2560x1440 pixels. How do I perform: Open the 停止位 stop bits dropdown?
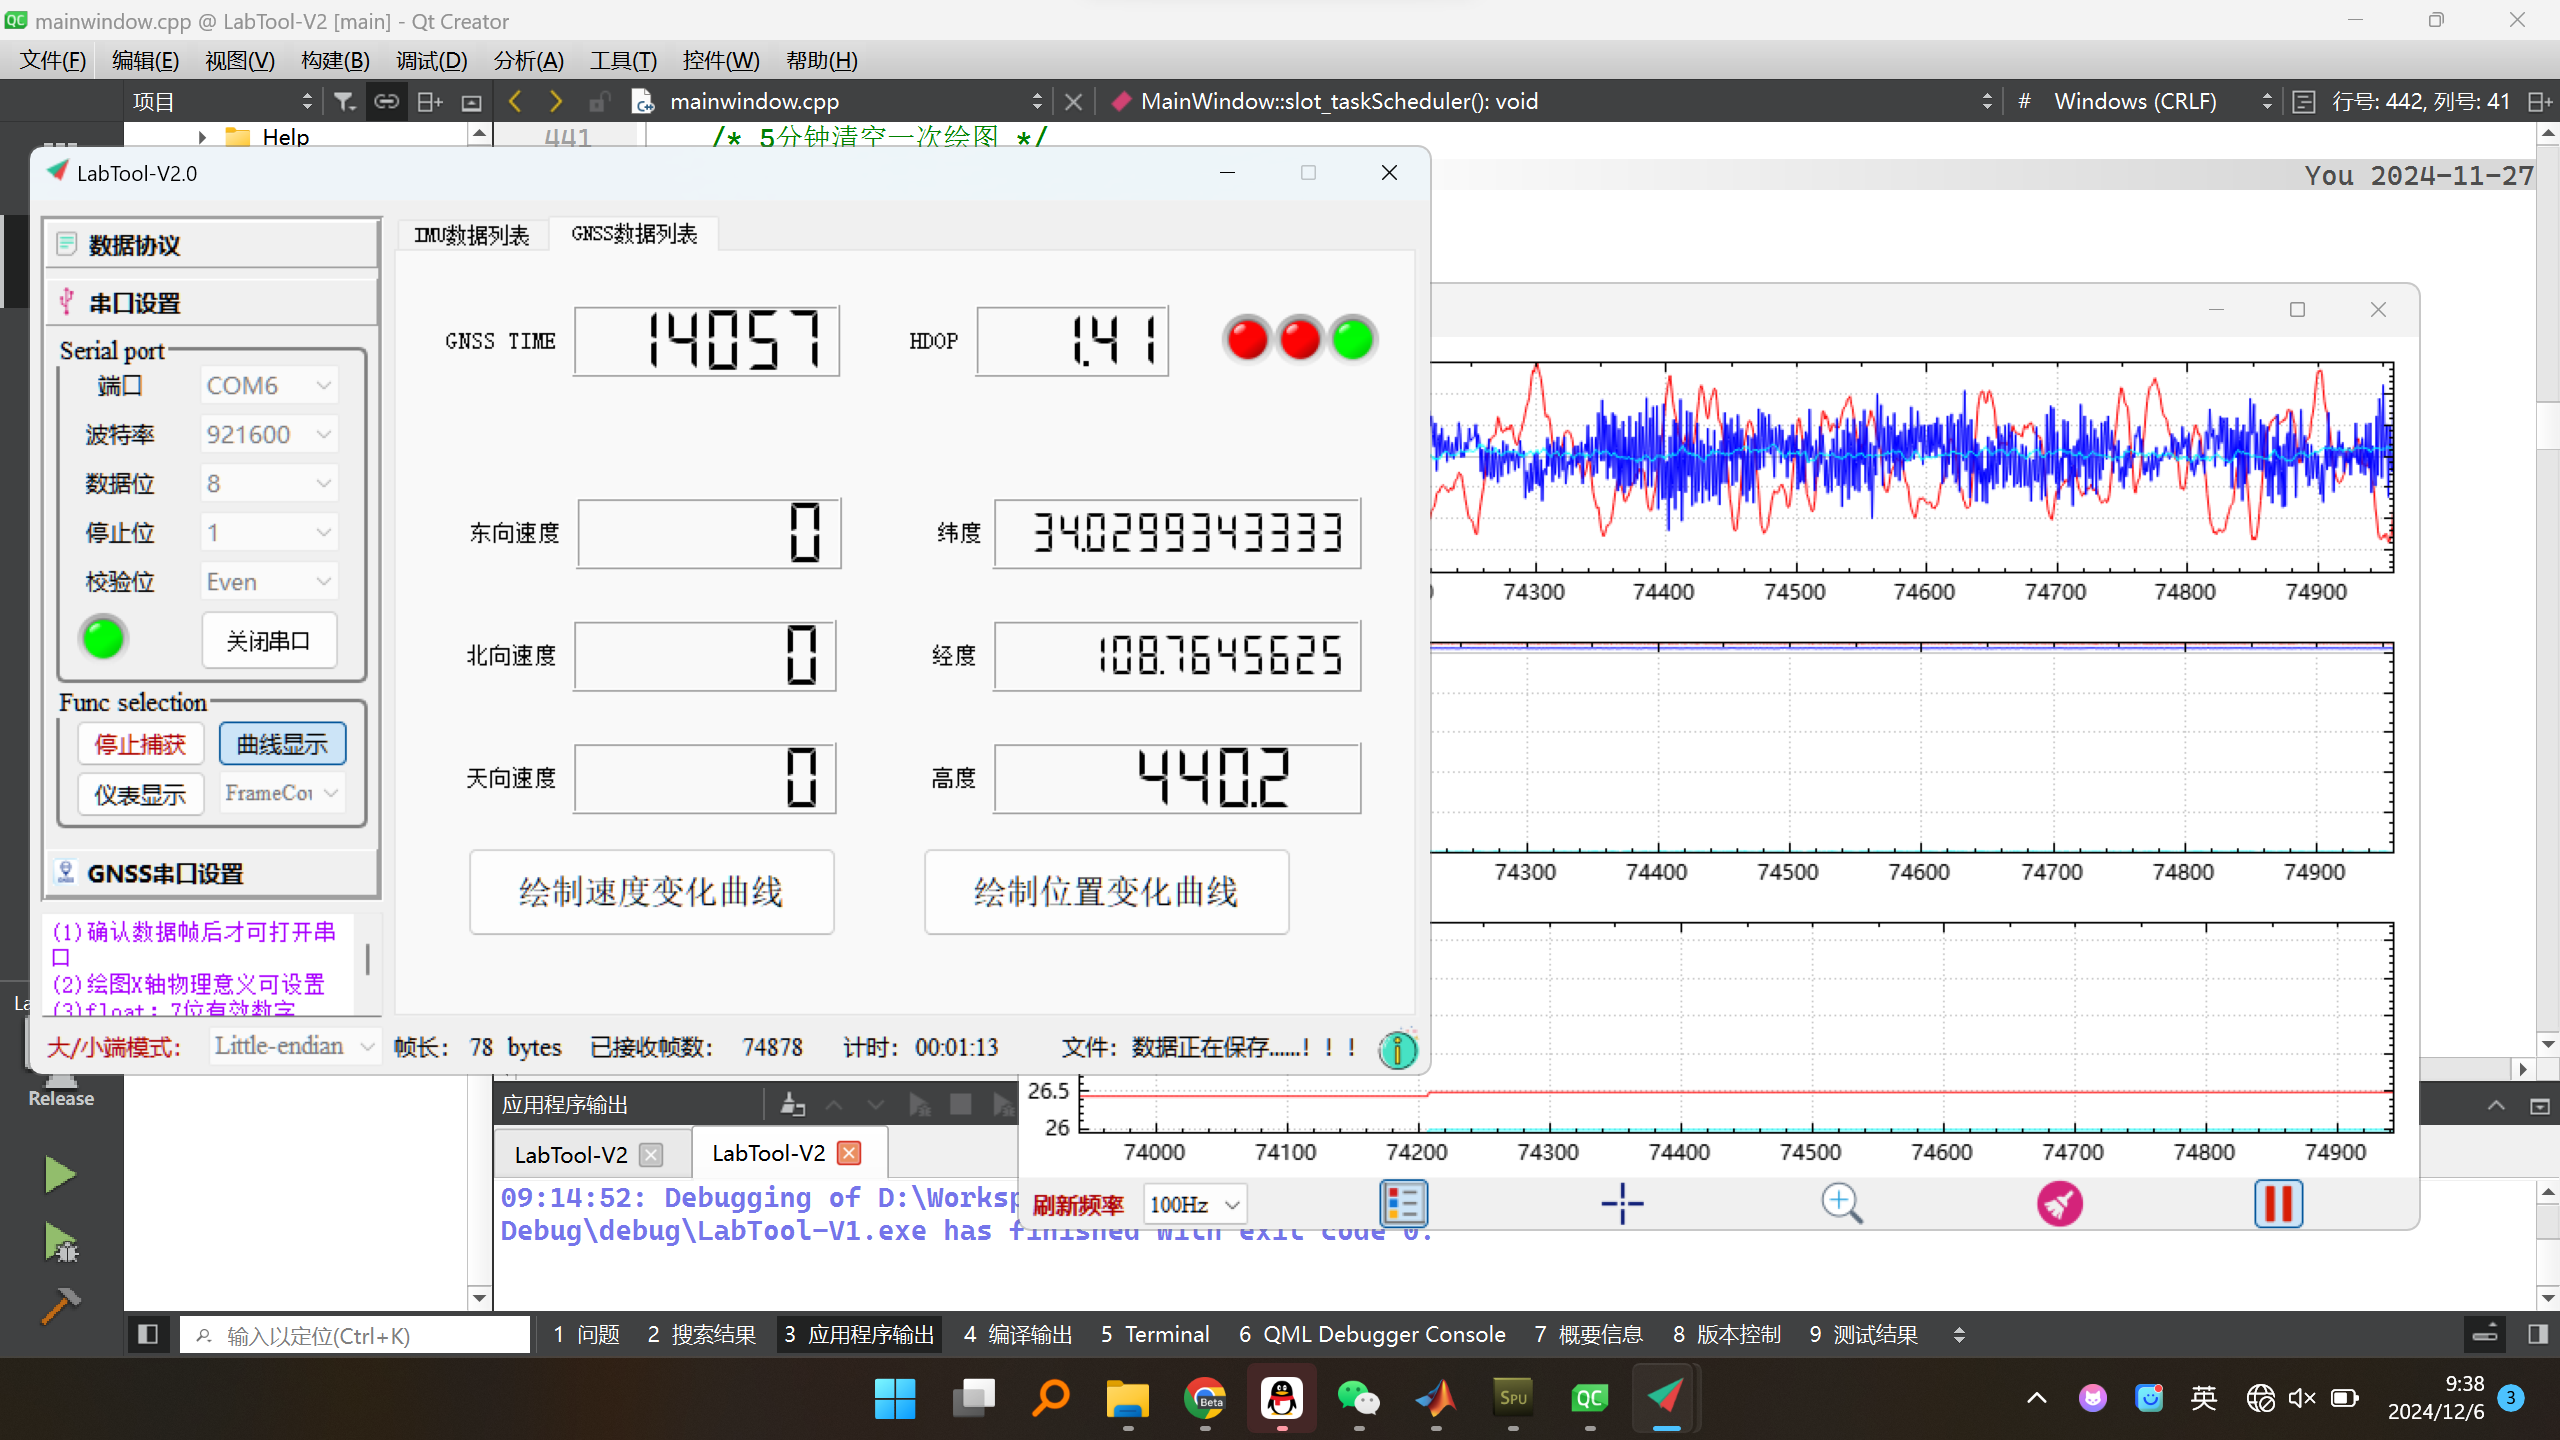pos(269,532)
